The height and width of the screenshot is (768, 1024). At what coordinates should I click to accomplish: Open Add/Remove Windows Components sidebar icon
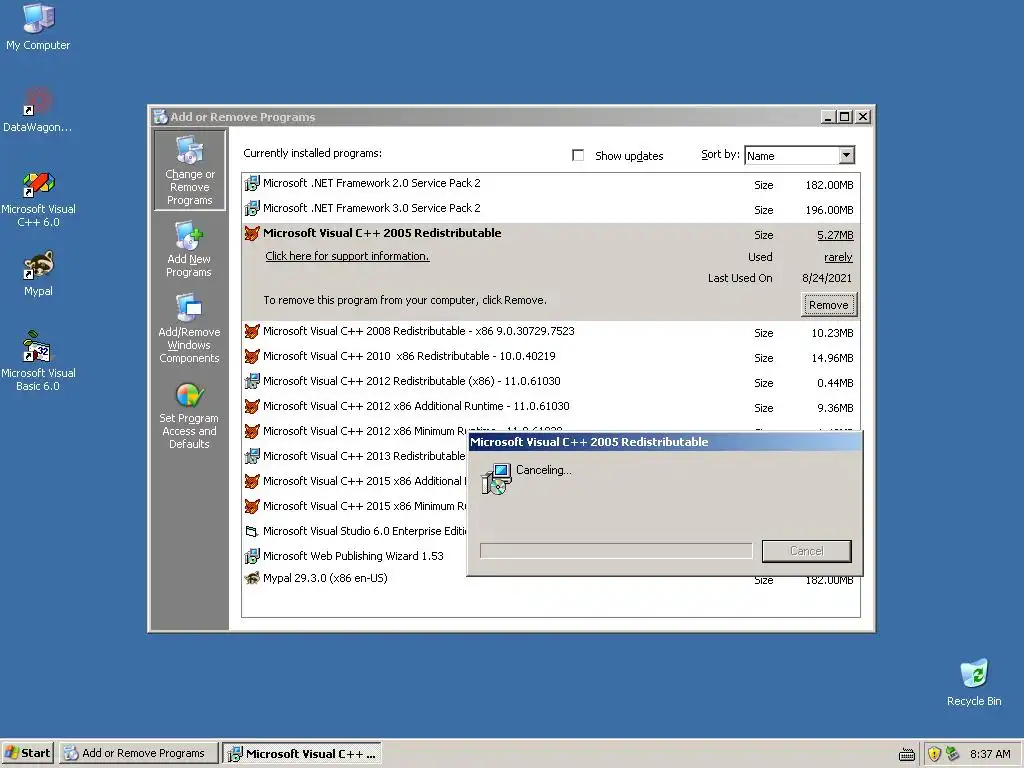[189, 328]
